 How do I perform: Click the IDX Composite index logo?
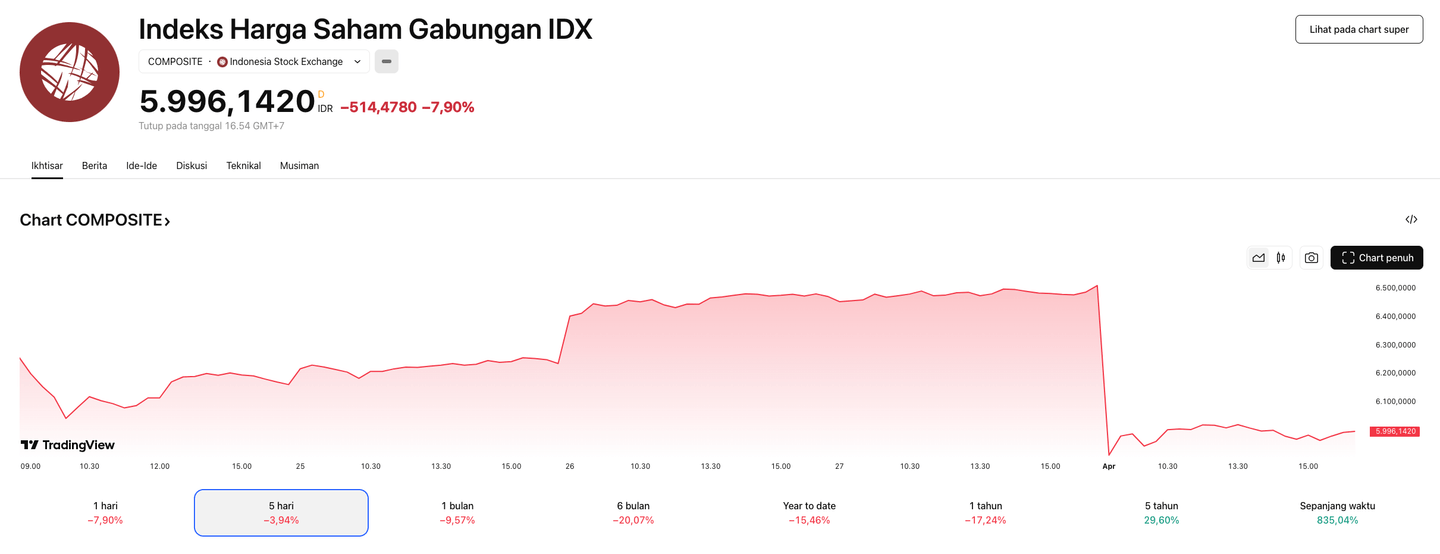(x=70, y=72)
